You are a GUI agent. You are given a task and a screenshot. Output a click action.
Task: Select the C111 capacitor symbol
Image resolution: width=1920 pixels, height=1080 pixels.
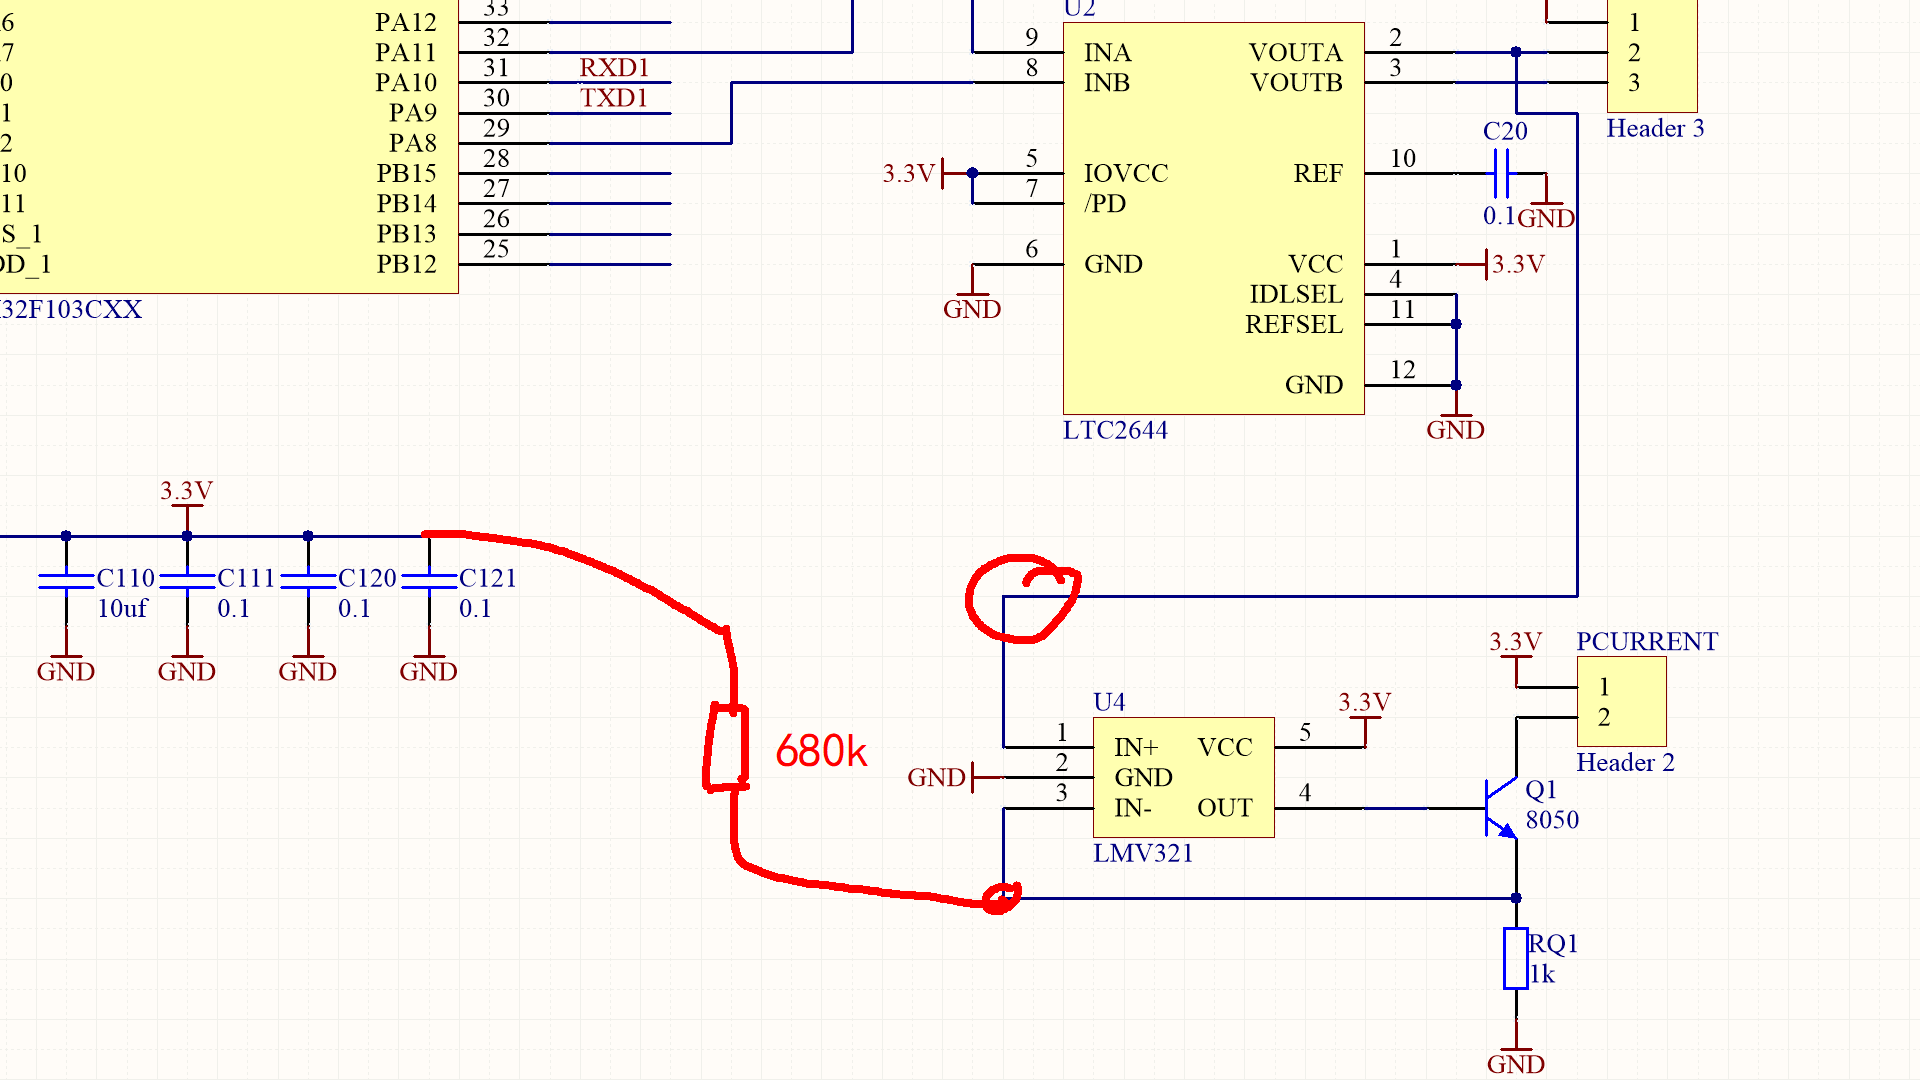187,580
